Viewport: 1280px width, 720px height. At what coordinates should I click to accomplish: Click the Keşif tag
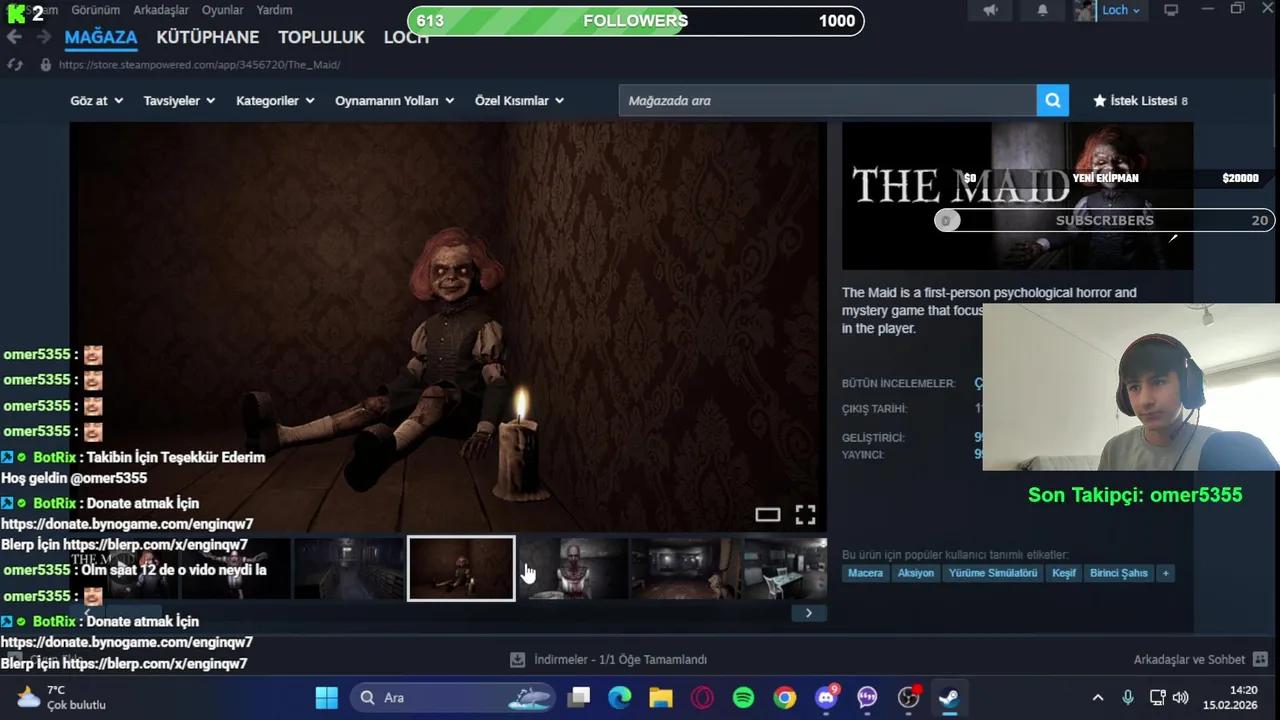click(x=1064, y=573)
